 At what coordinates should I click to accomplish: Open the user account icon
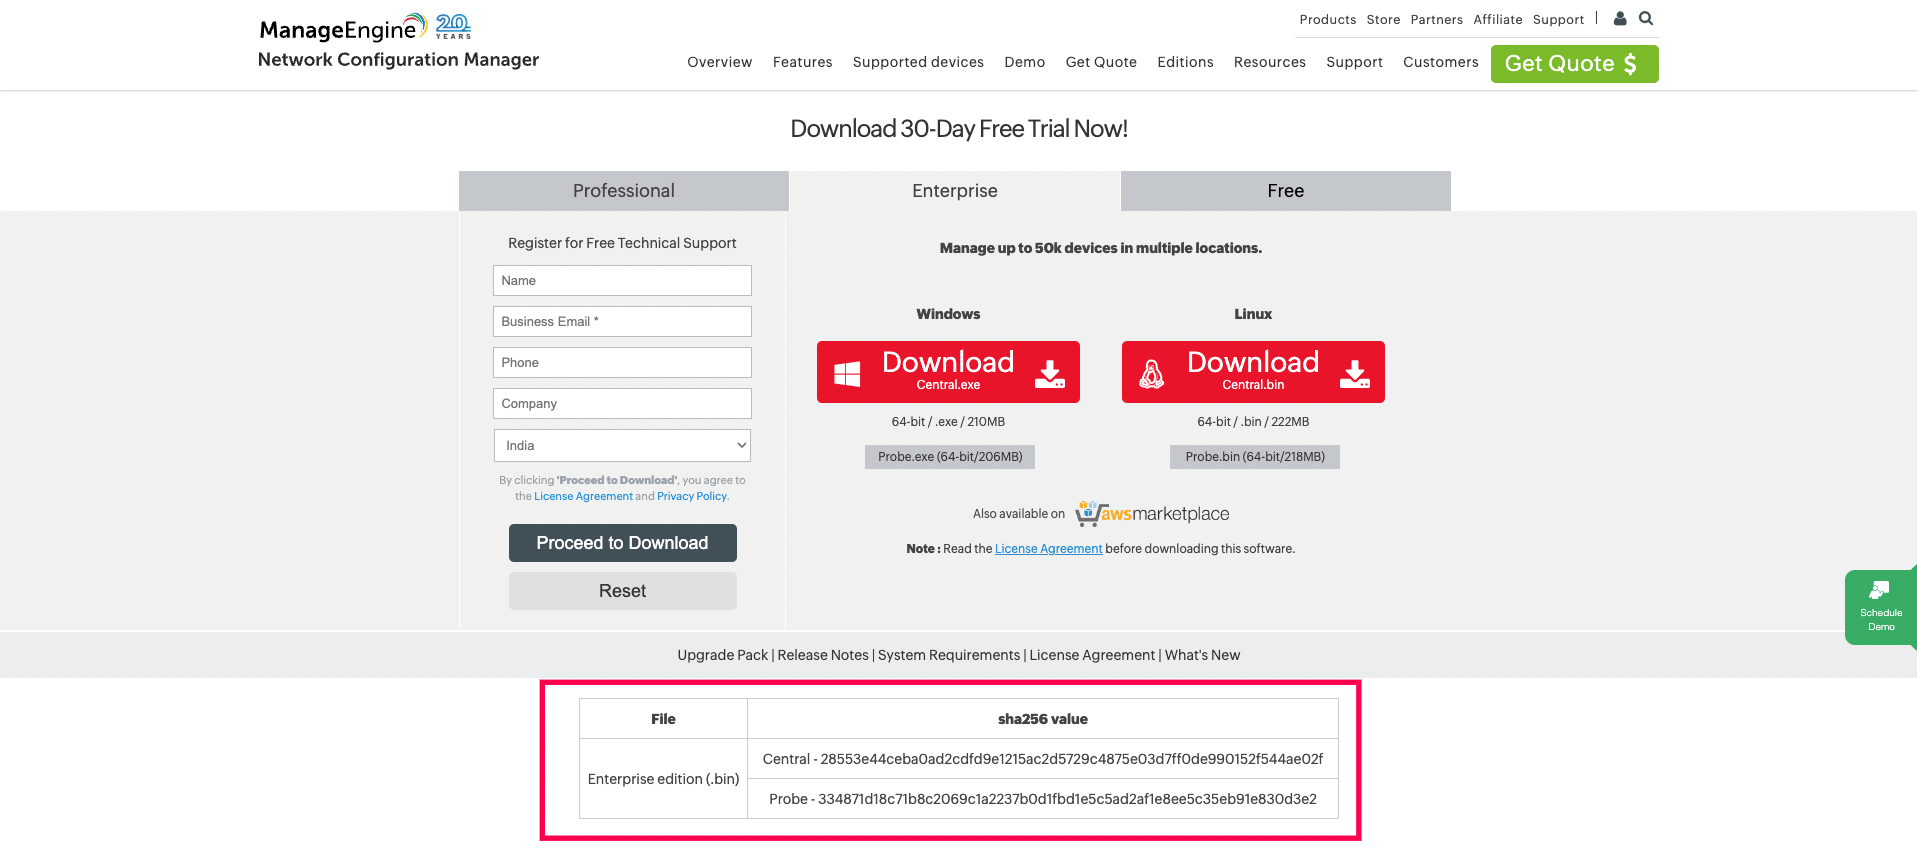(x=1620, y=18)
